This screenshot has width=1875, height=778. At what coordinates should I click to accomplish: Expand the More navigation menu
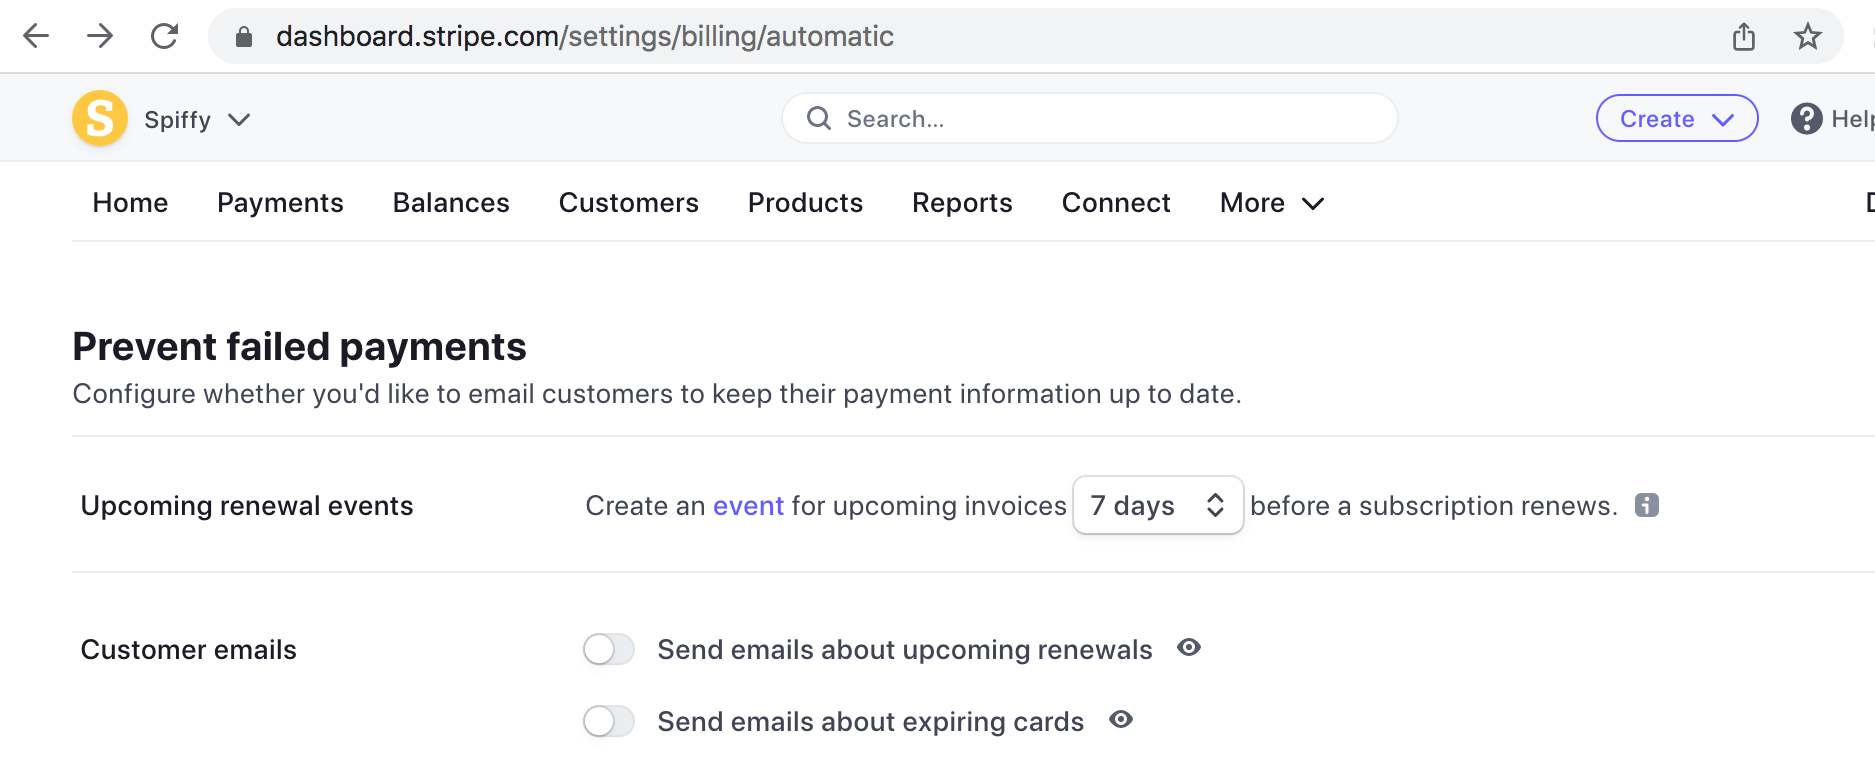tap(1272, 203)
